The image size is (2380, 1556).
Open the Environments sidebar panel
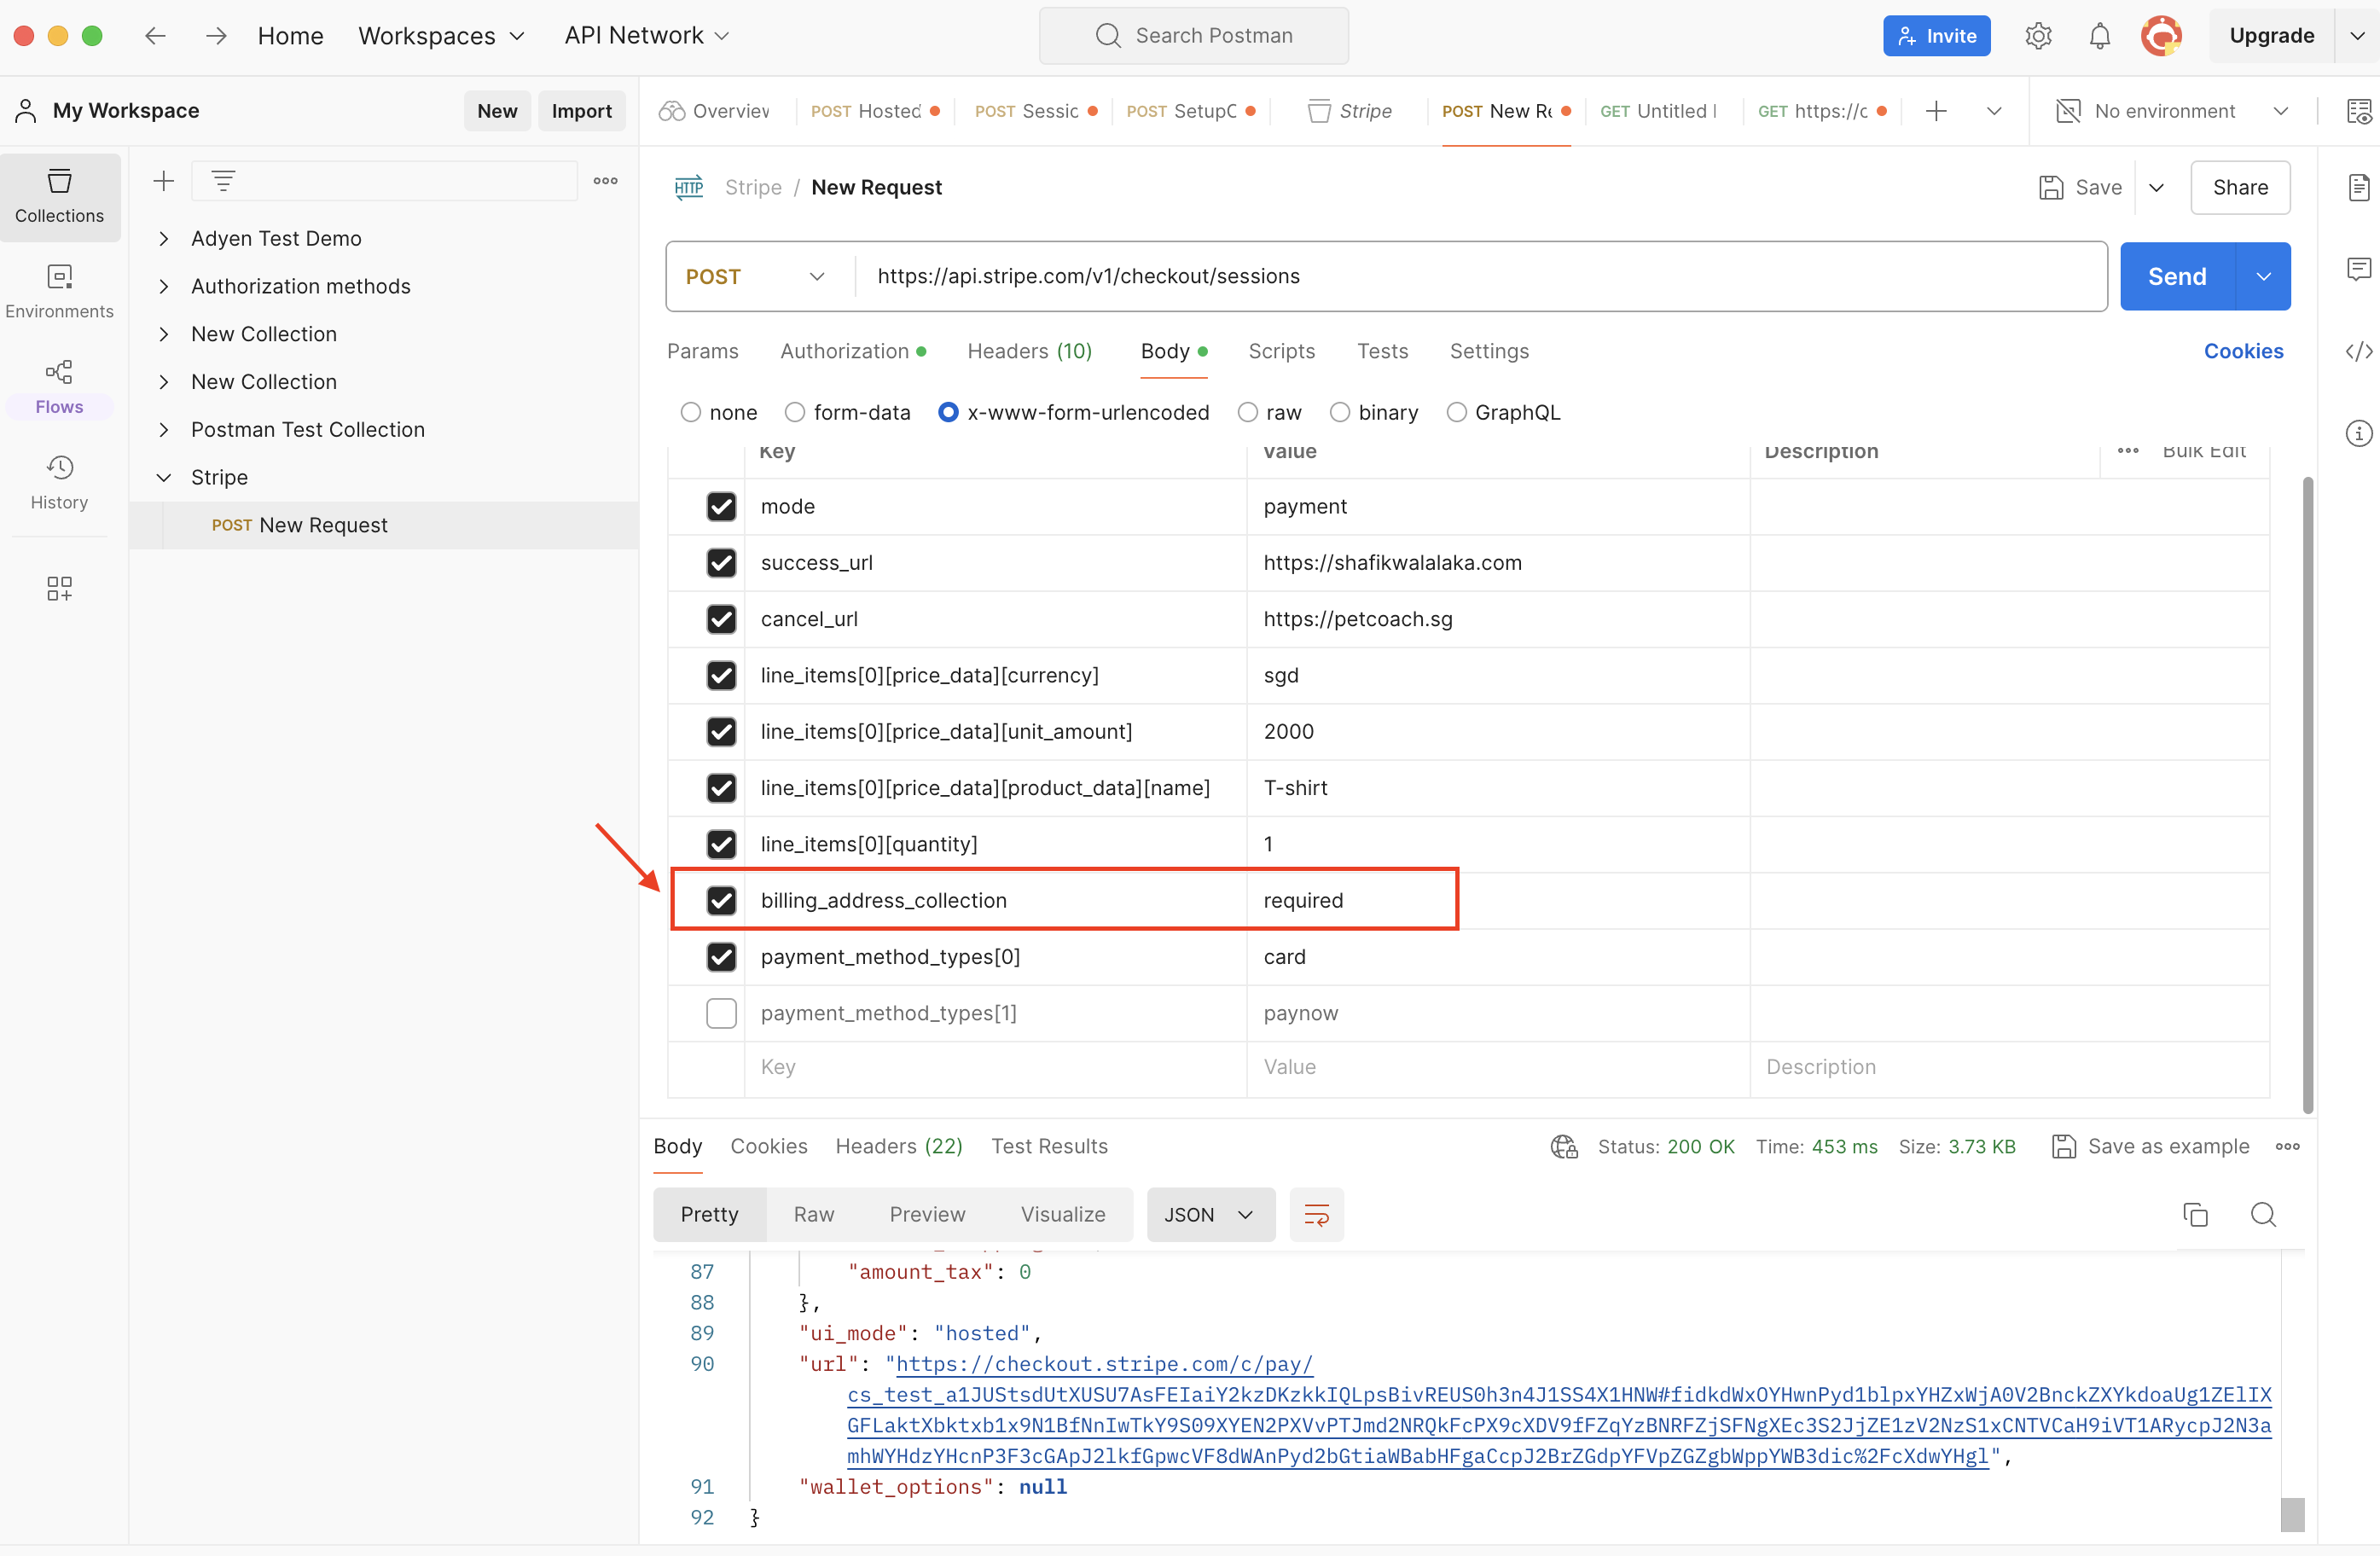coord(59,291)
